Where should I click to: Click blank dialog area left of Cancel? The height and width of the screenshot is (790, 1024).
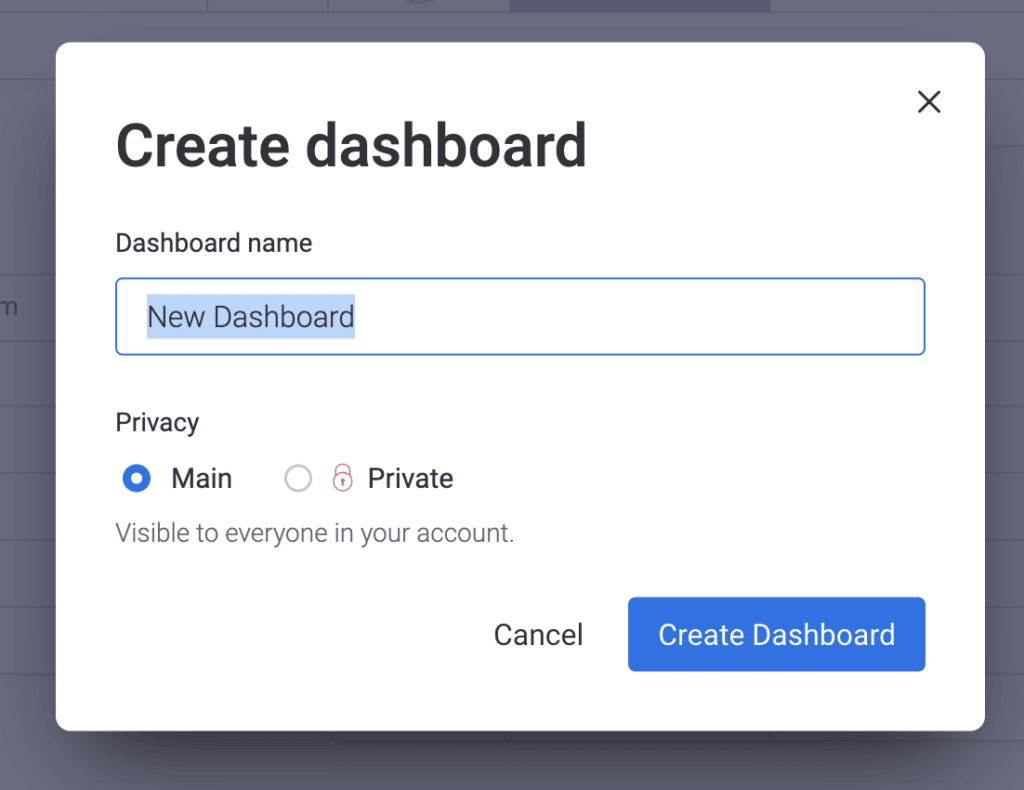[x=294, y=635]
